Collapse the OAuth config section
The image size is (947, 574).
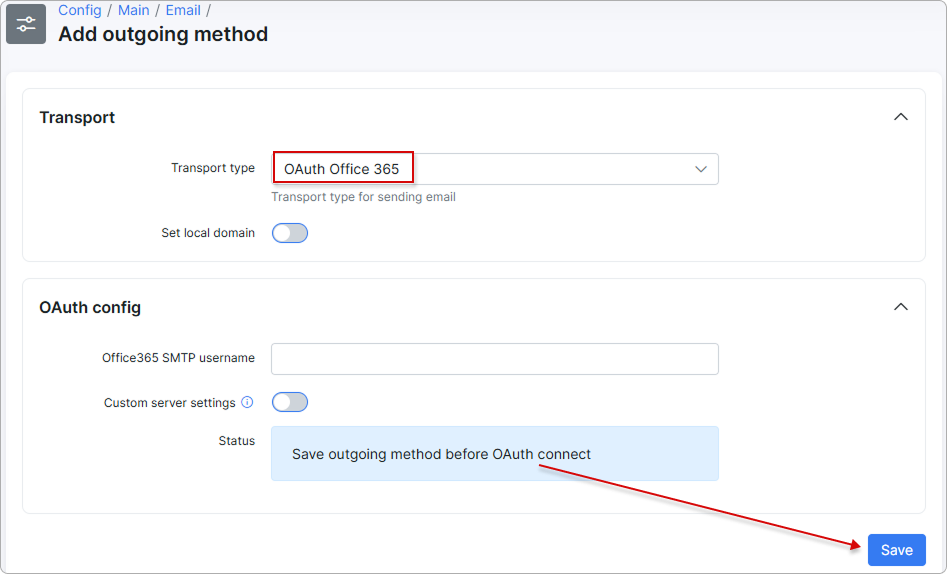900,307
